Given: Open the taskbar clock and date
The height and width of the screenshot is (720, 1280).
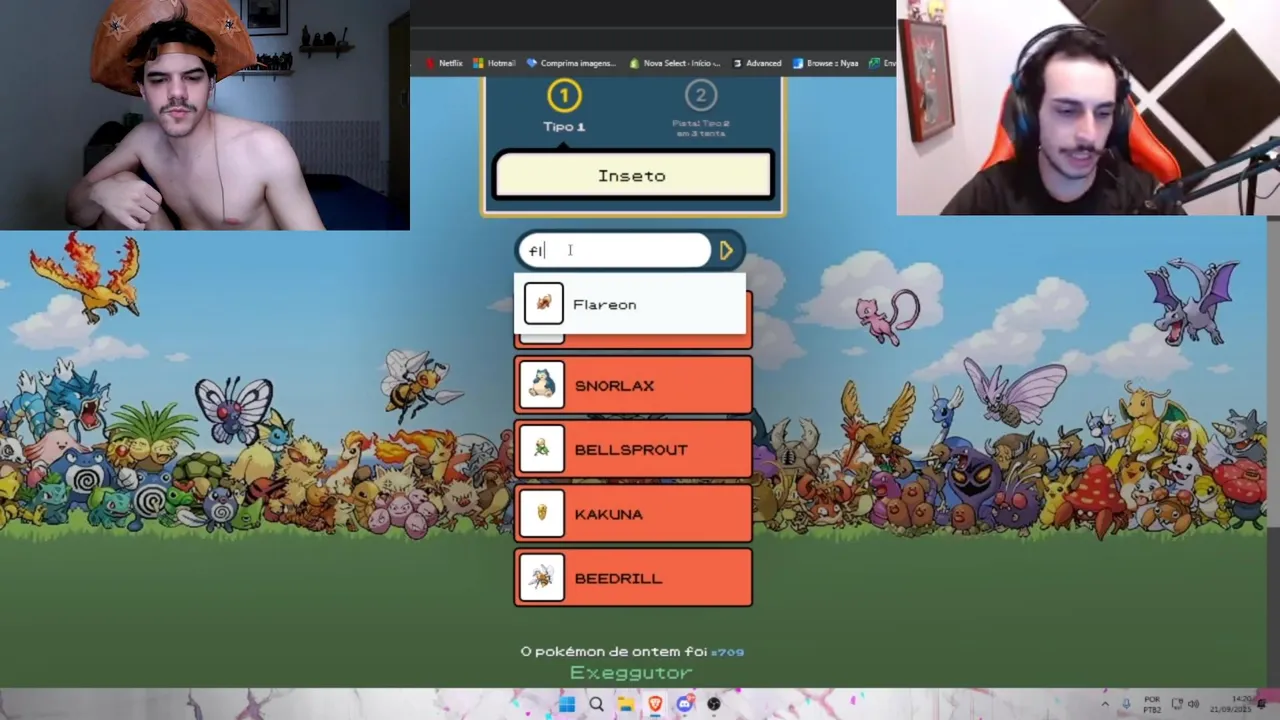Looking at the screenshot, I should (1230, 704).
